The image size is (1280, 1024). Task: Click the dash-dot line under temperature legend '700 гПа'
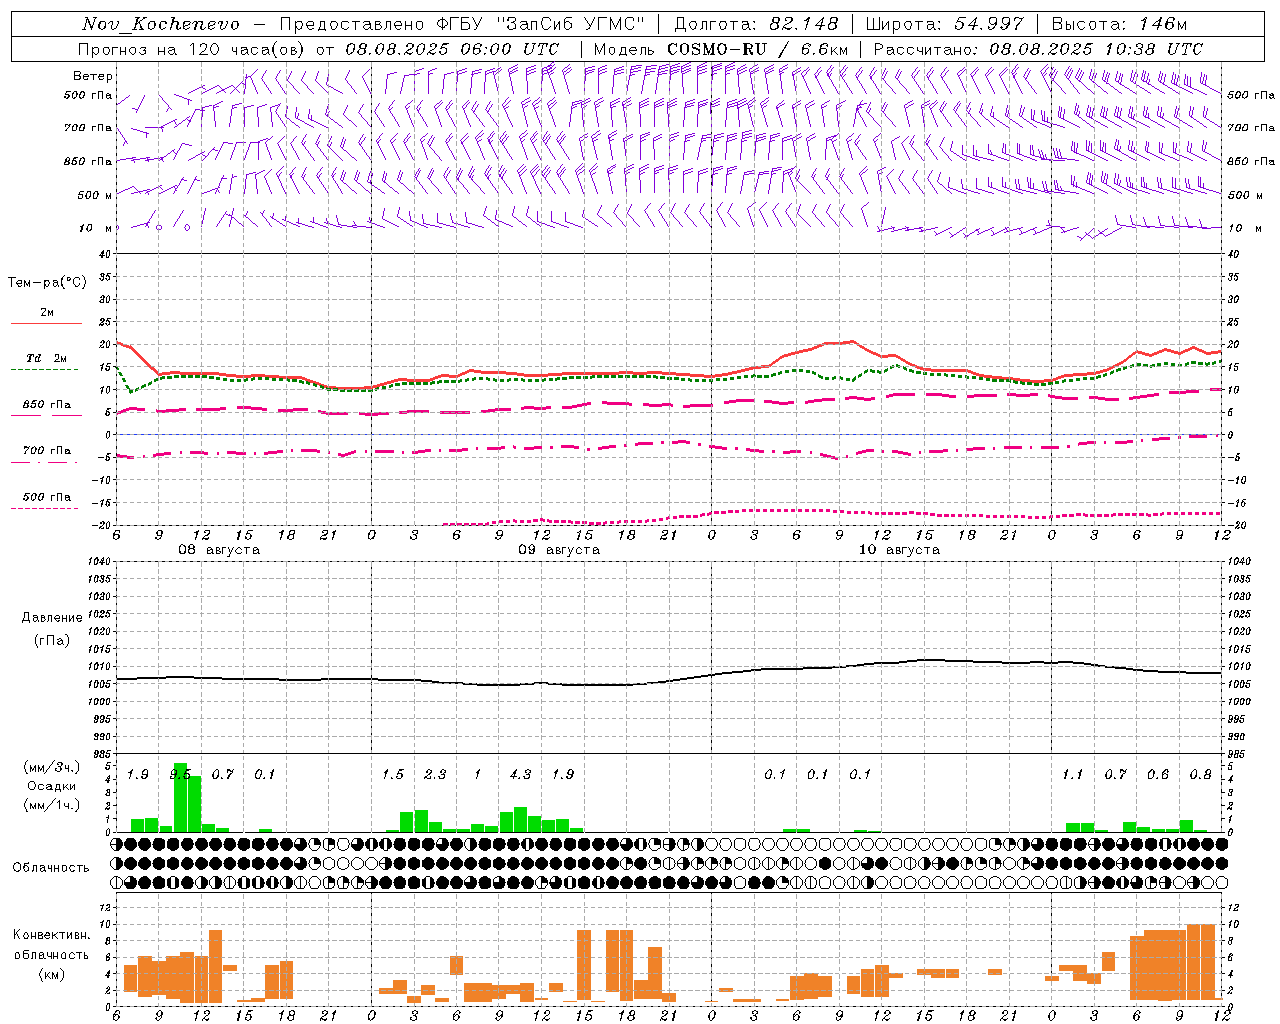pyautogui.click(x=46, y=462)
